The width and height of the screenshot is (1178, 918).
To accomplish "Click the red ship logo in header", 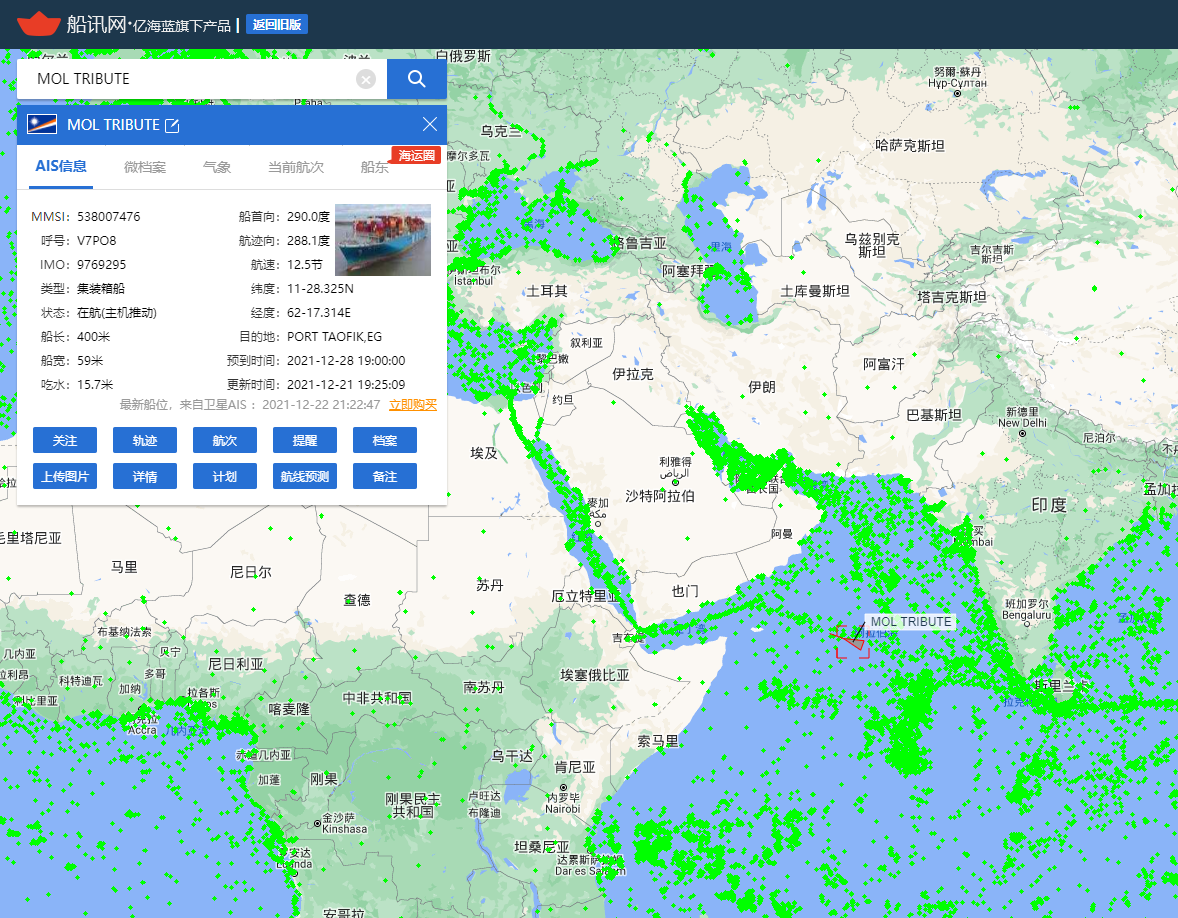I will [39, 23].
